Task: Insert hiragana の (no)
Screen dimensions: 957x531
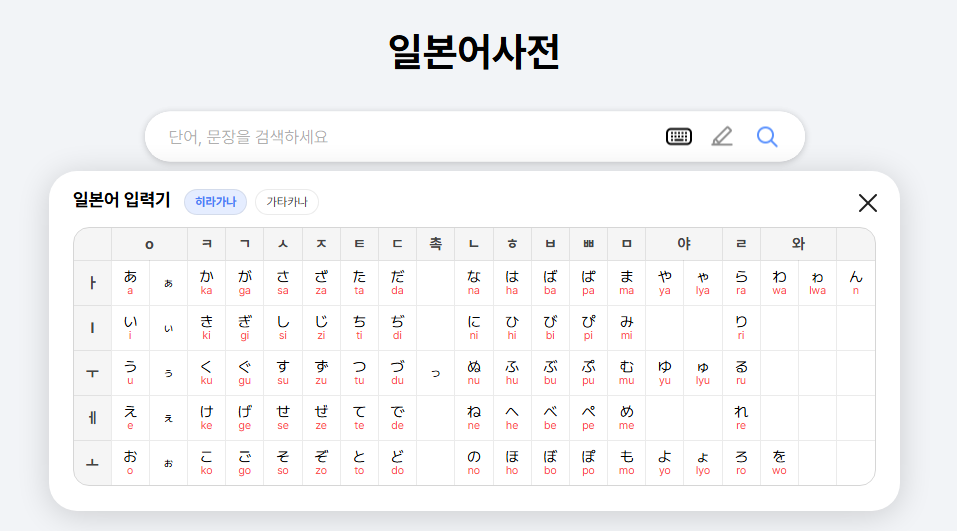Action: [474, 463]
